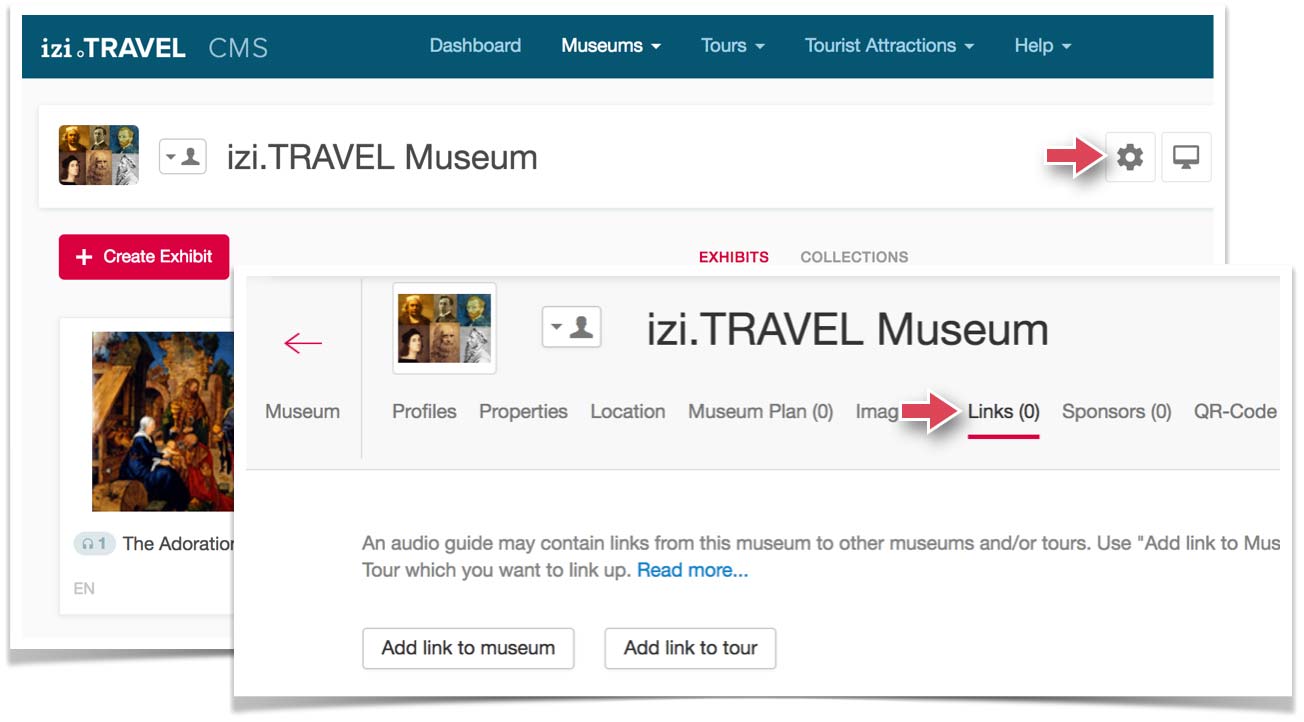Expand the Tourist Attractions menu

[x=890, y=46]
